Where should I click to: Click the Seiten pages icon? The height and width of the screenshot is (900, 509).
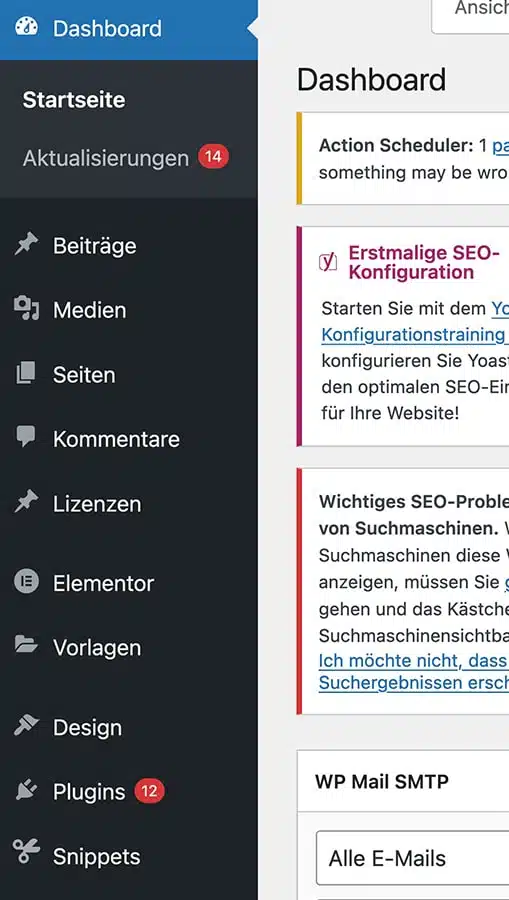[26, 374]
